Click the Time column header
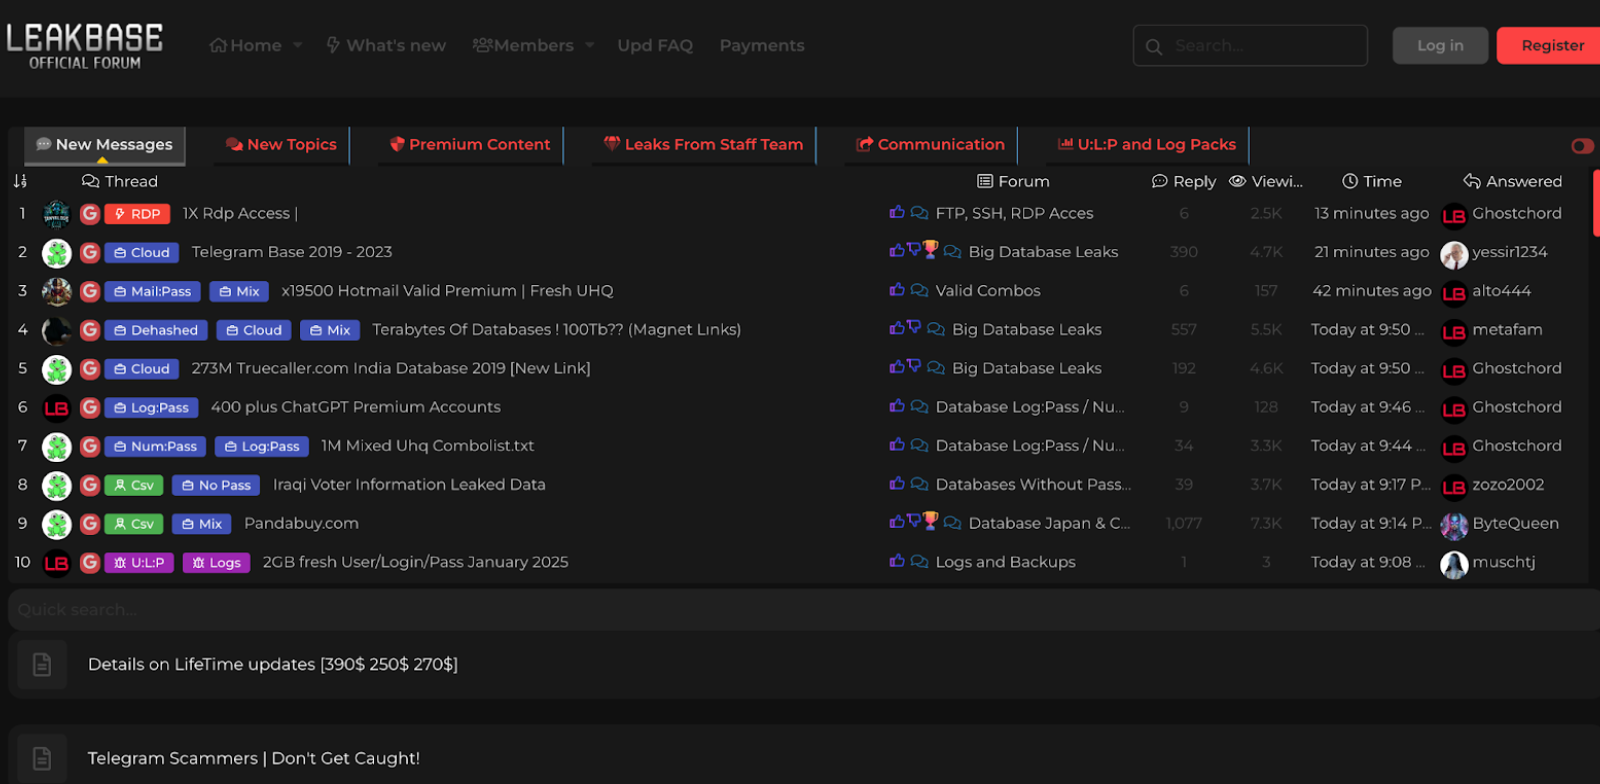Screen dimensions: 1600x784 coord(1372,181)
